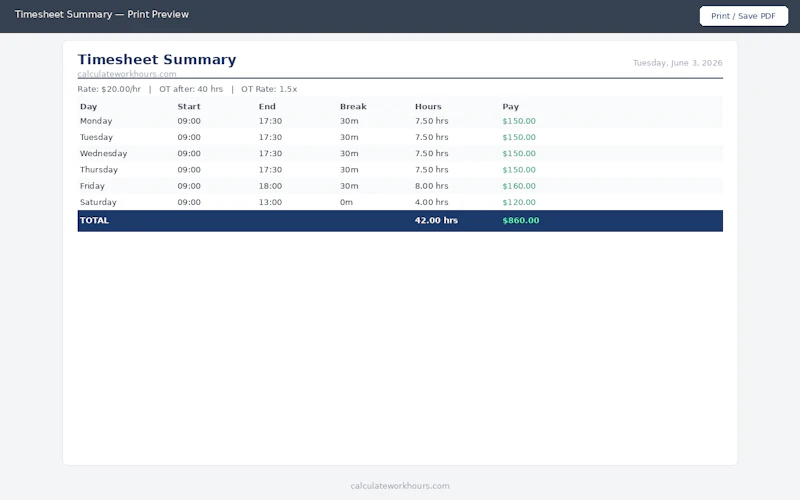Select the Friday row label
The height and width of the screenshot is (500, 800).
click(x=92, y=186)
